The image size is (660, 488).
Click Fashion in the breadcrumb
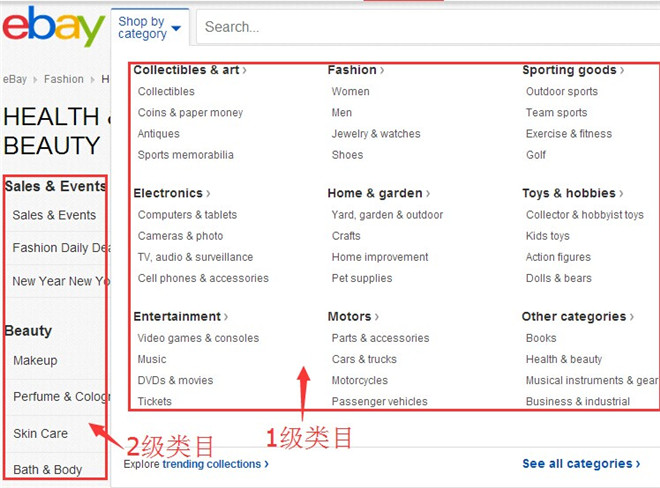pyautogui.click(x=64, y=79)
